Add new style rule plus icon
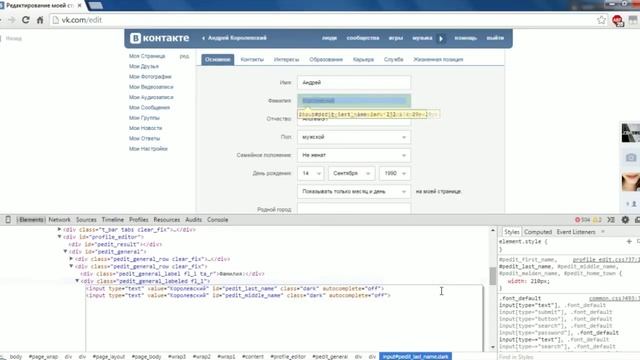Viewport: 640px width, 360px height. pos(629,242)
